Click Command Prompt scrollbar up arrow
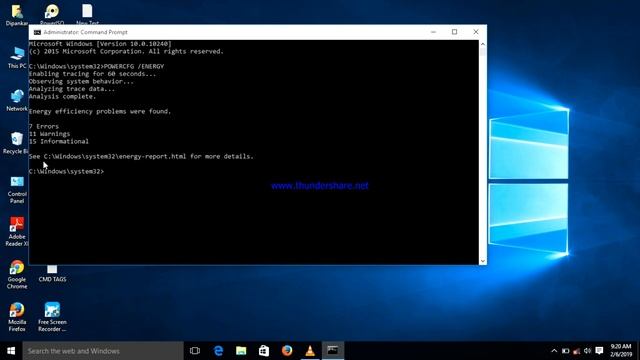The height and width of the screenshot is (360, 640). tap(483, 44)
